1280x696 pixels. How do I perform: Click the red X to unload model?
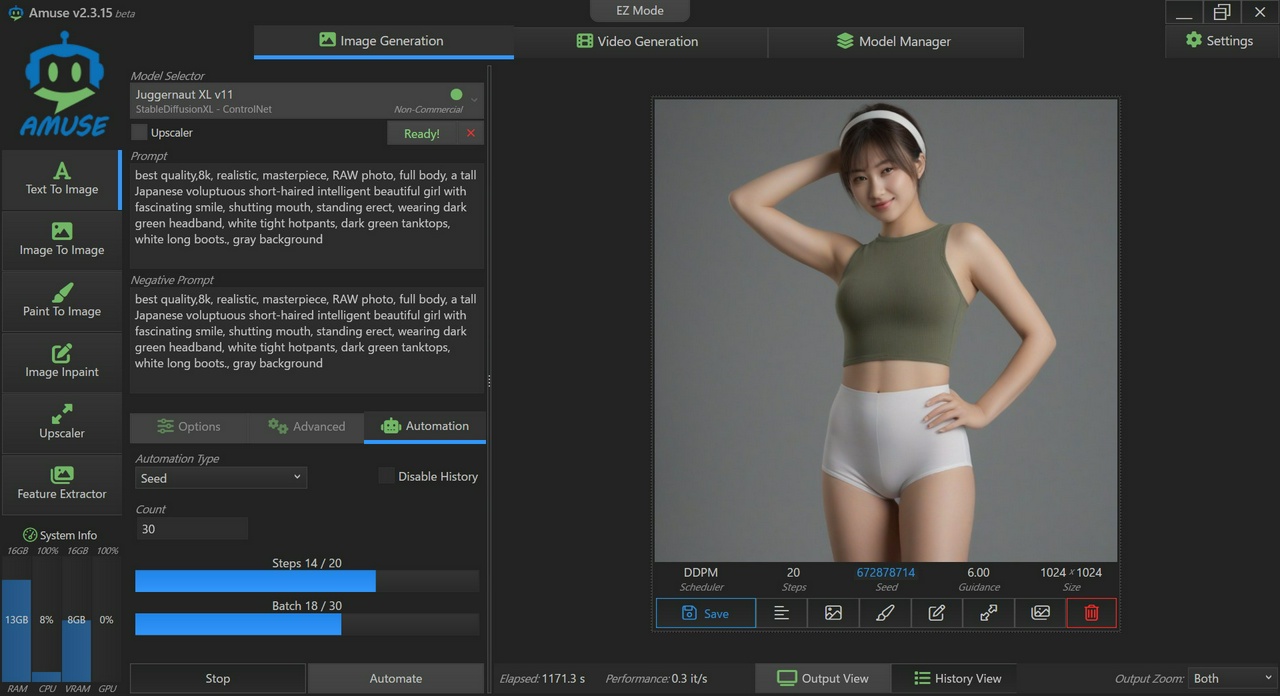pyautogui.click(x=471, y=133)
